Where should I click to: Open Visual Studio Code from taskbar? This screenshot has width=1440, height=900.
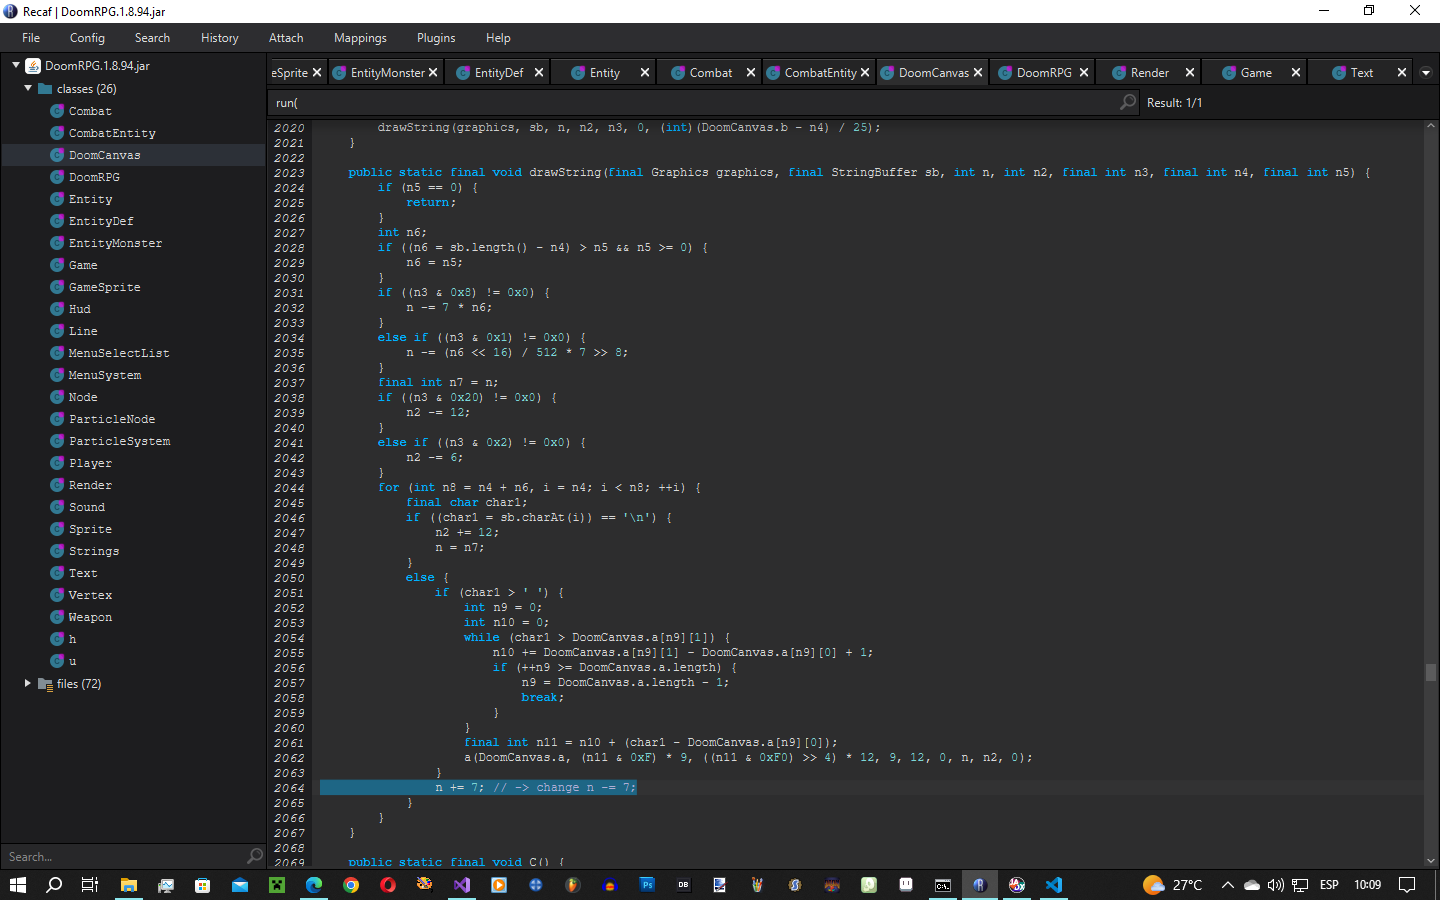click(1054, 885)
